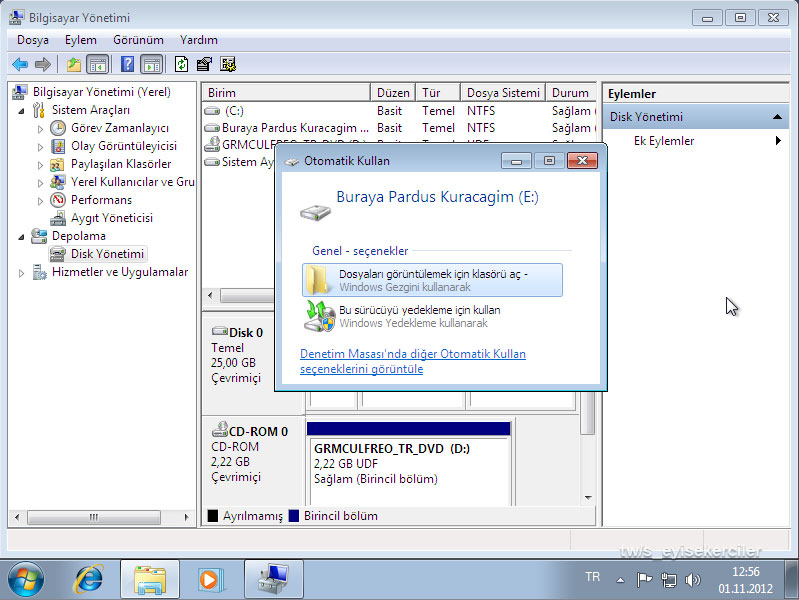Show hidden tray icons arrow
799x600 pixels.
(x=620, y=580)
